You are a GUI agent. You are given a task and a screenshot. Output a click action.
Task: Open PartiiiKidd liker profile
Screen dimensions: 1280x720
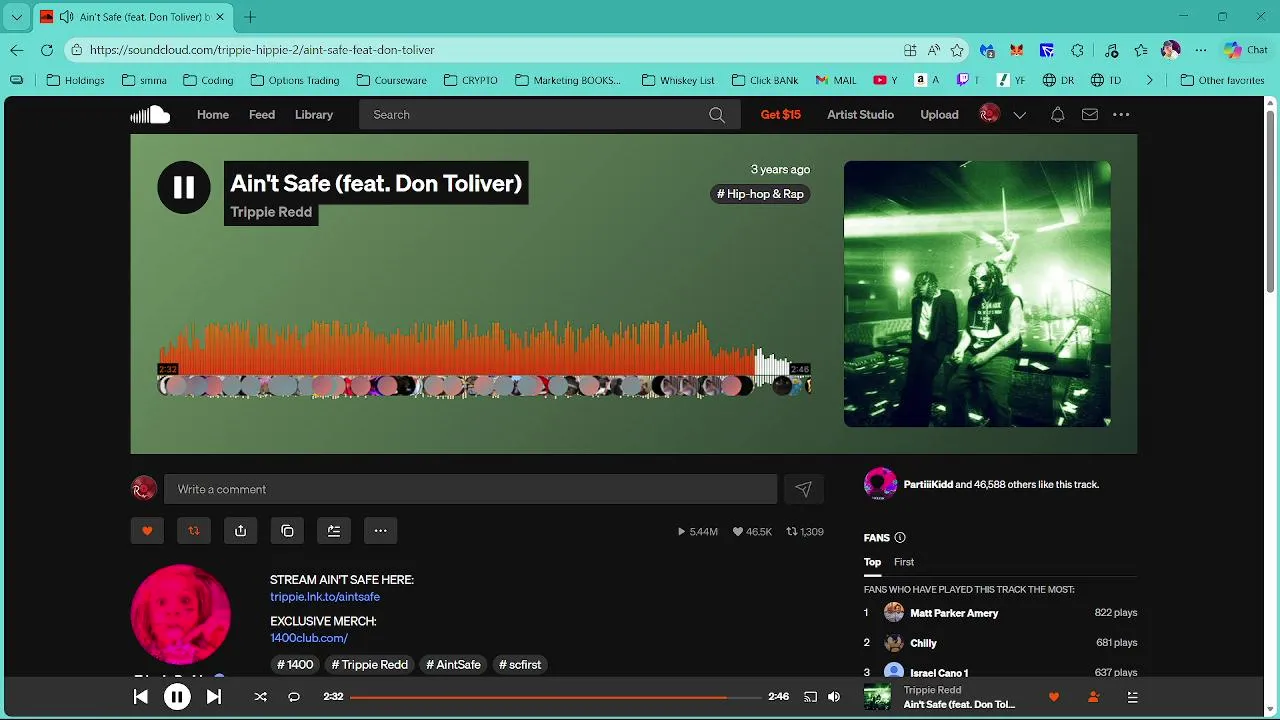pos(928,484)
